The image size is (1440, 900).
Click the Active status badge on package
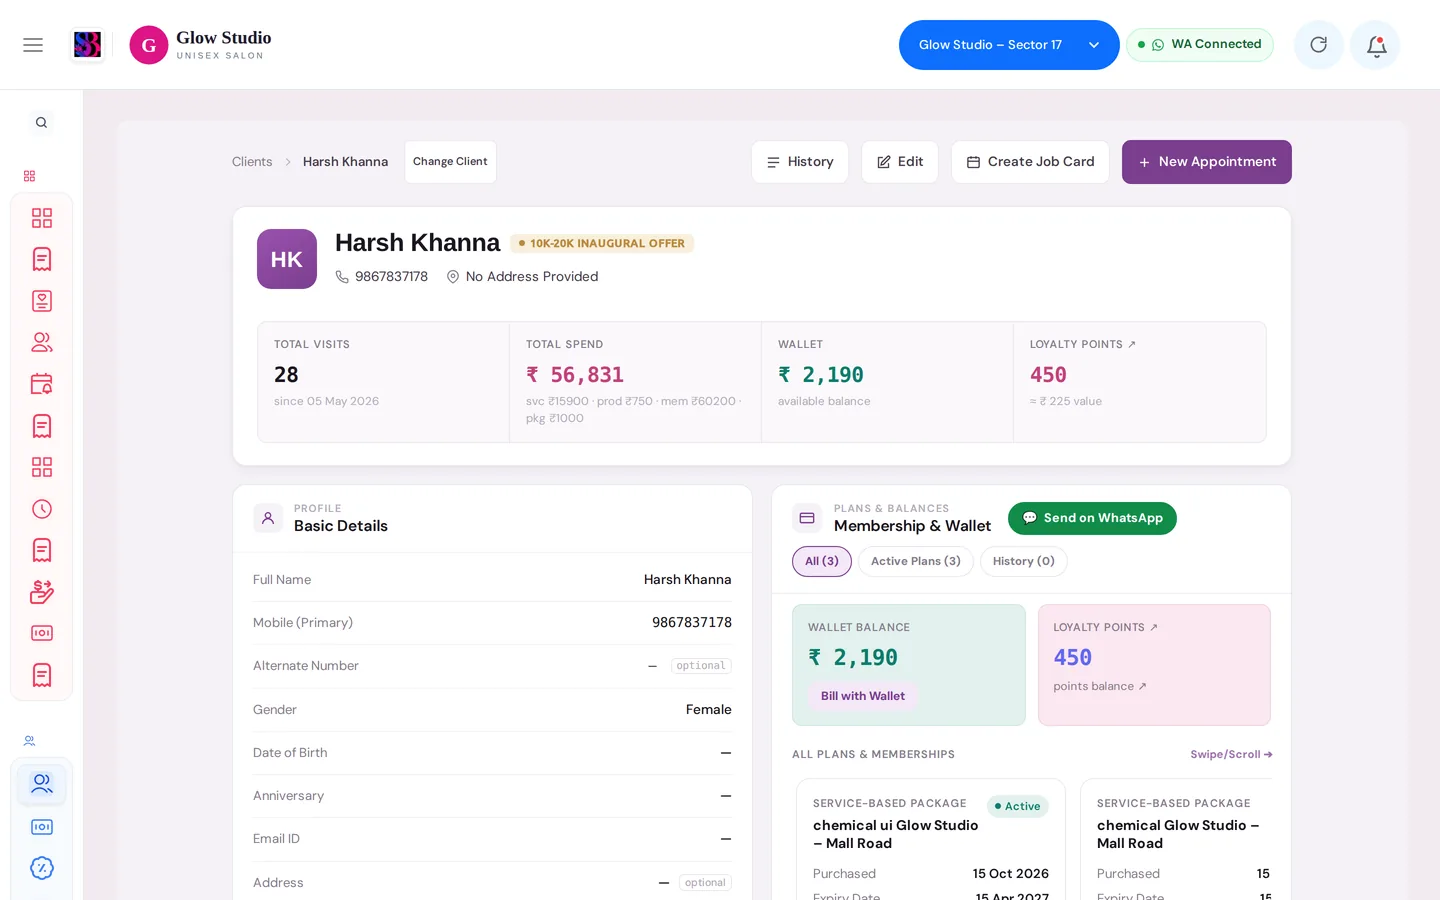(x=1018, y=806)
